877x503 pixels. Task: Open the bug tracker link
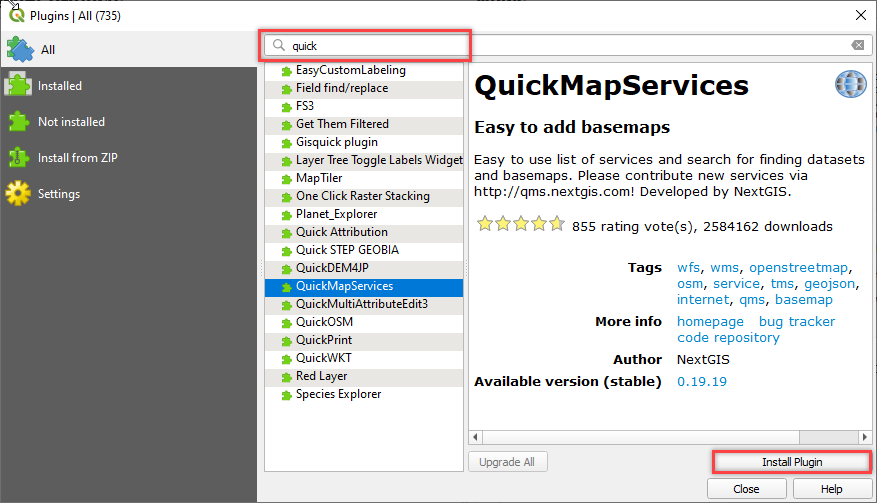(x=796, y=321)
